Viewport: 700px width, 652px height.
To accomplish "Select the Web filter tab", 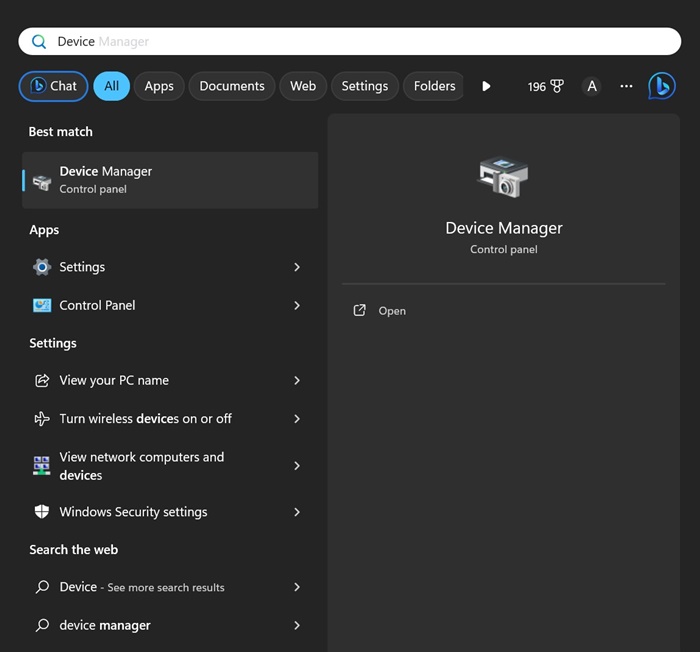I will (x=303, y=86).
